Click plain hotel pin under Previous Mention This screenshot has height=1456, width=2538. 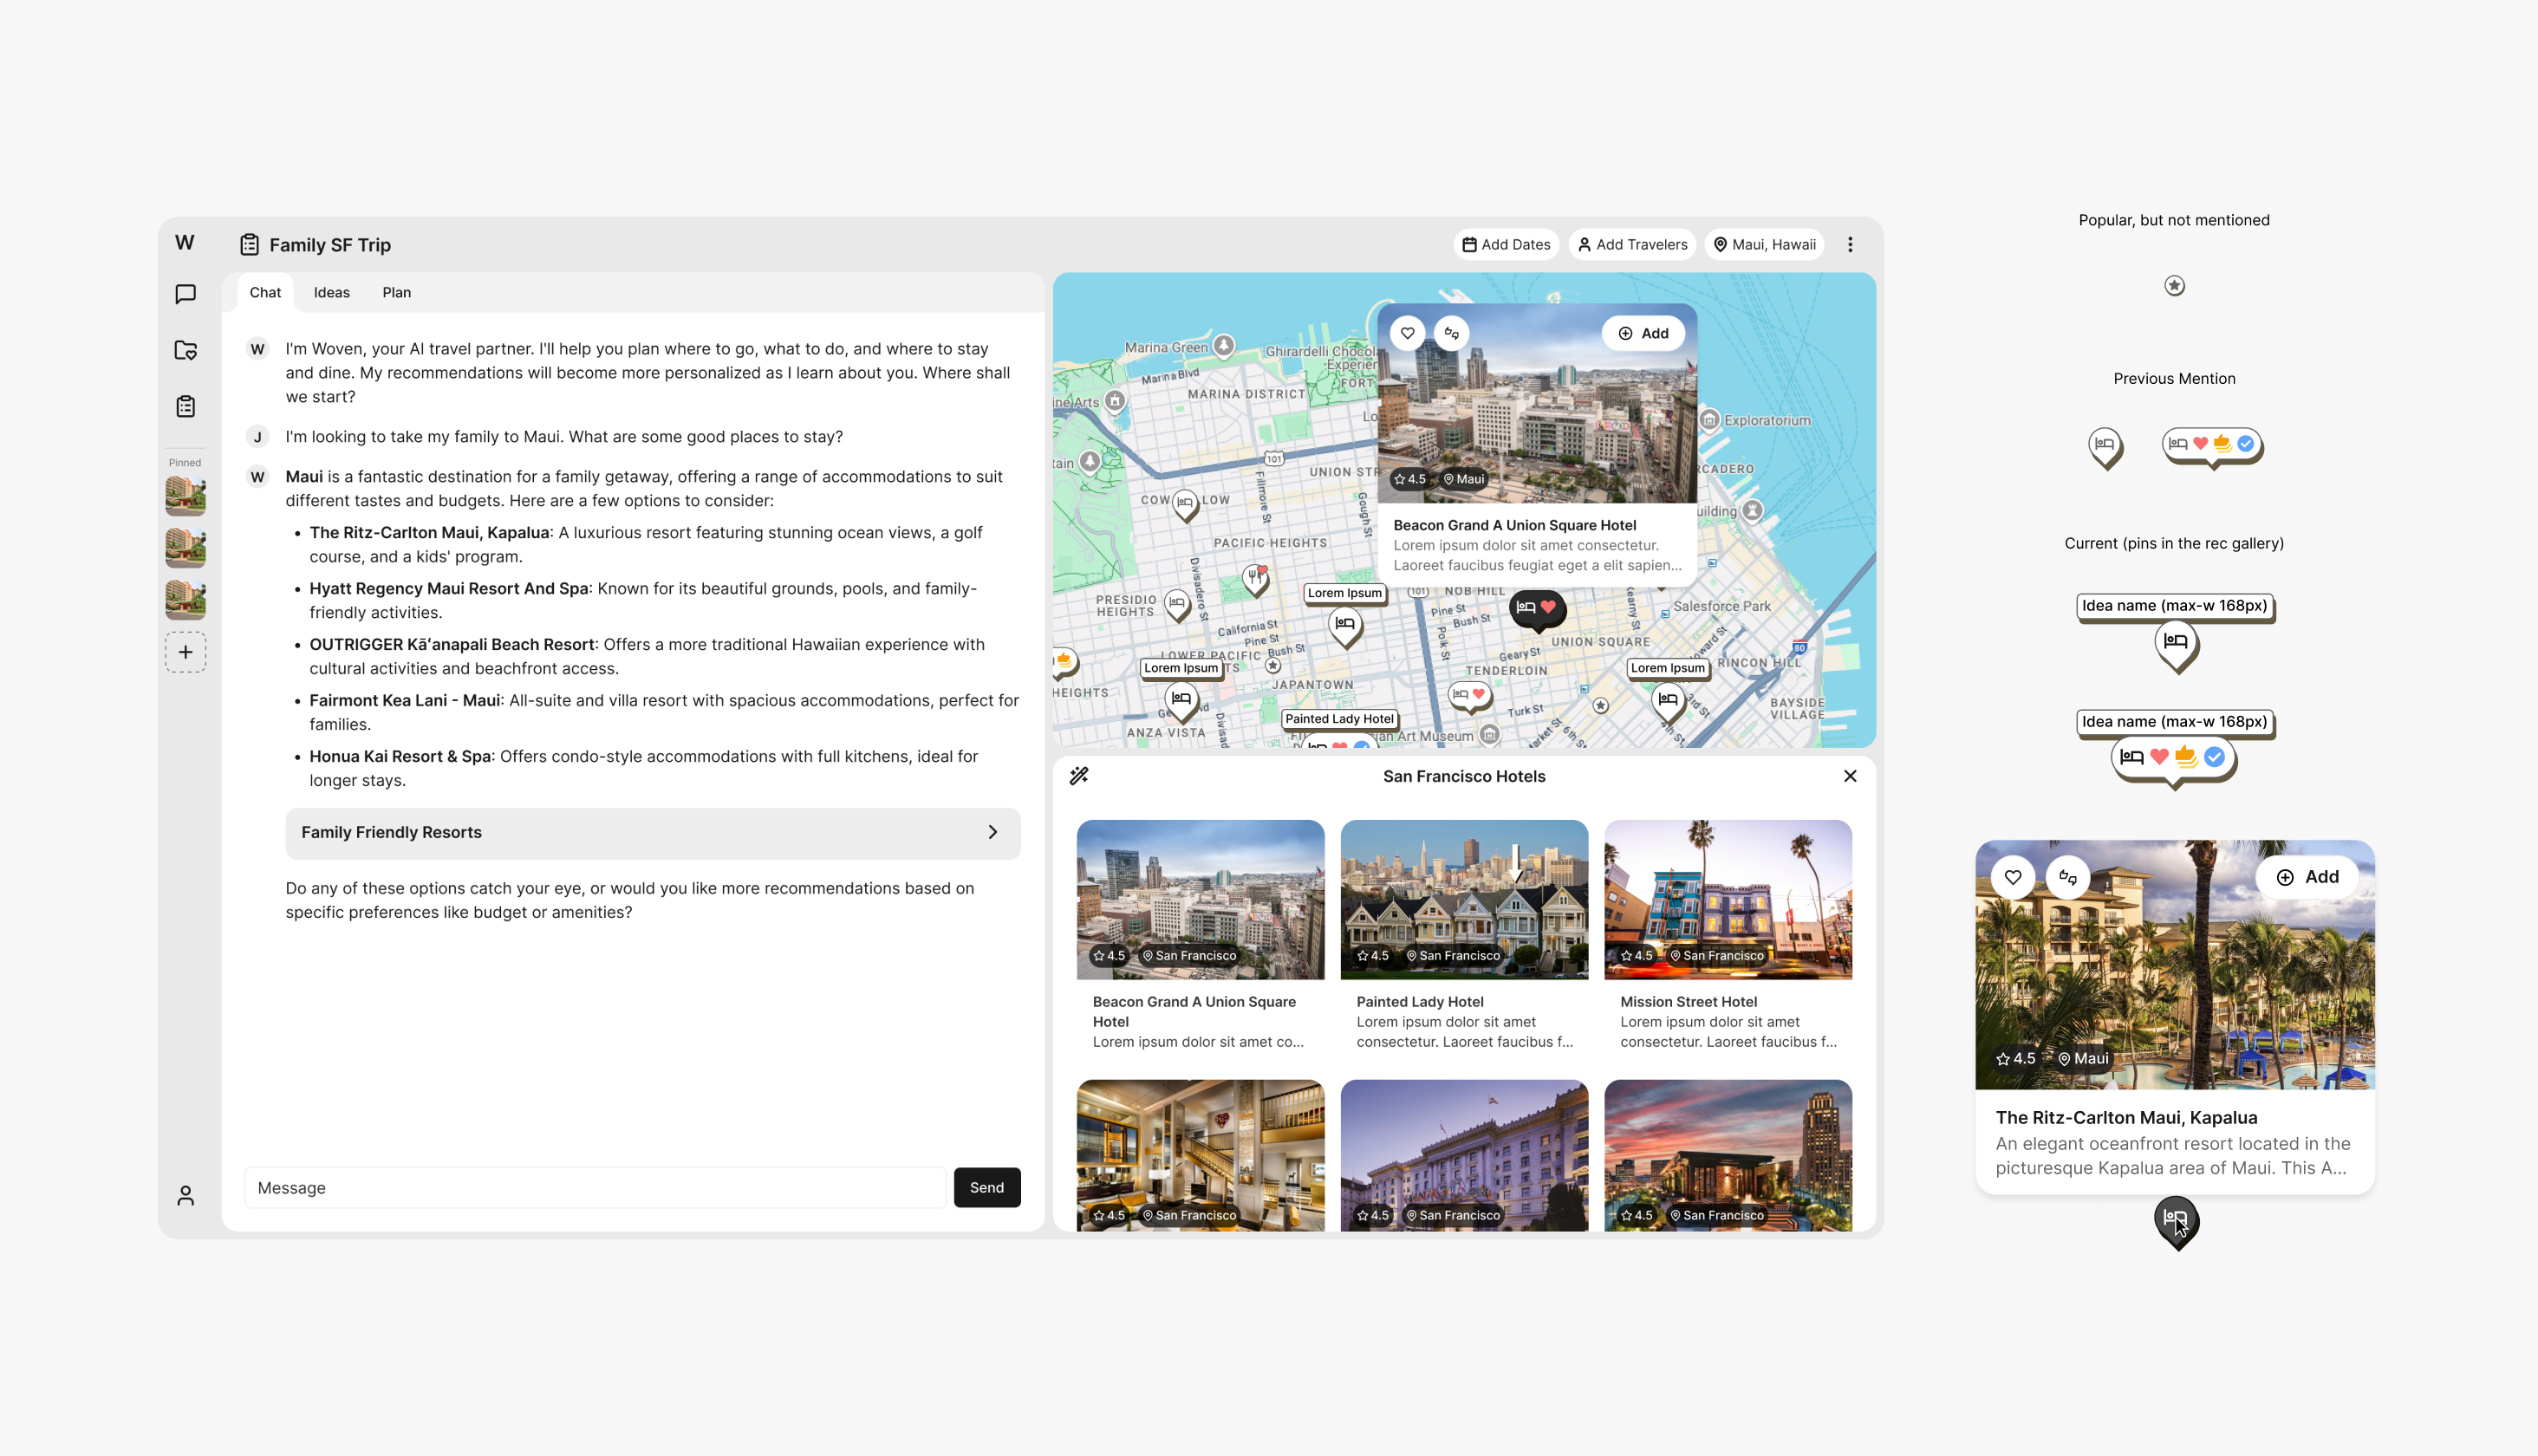click(x=2105, y=446)
